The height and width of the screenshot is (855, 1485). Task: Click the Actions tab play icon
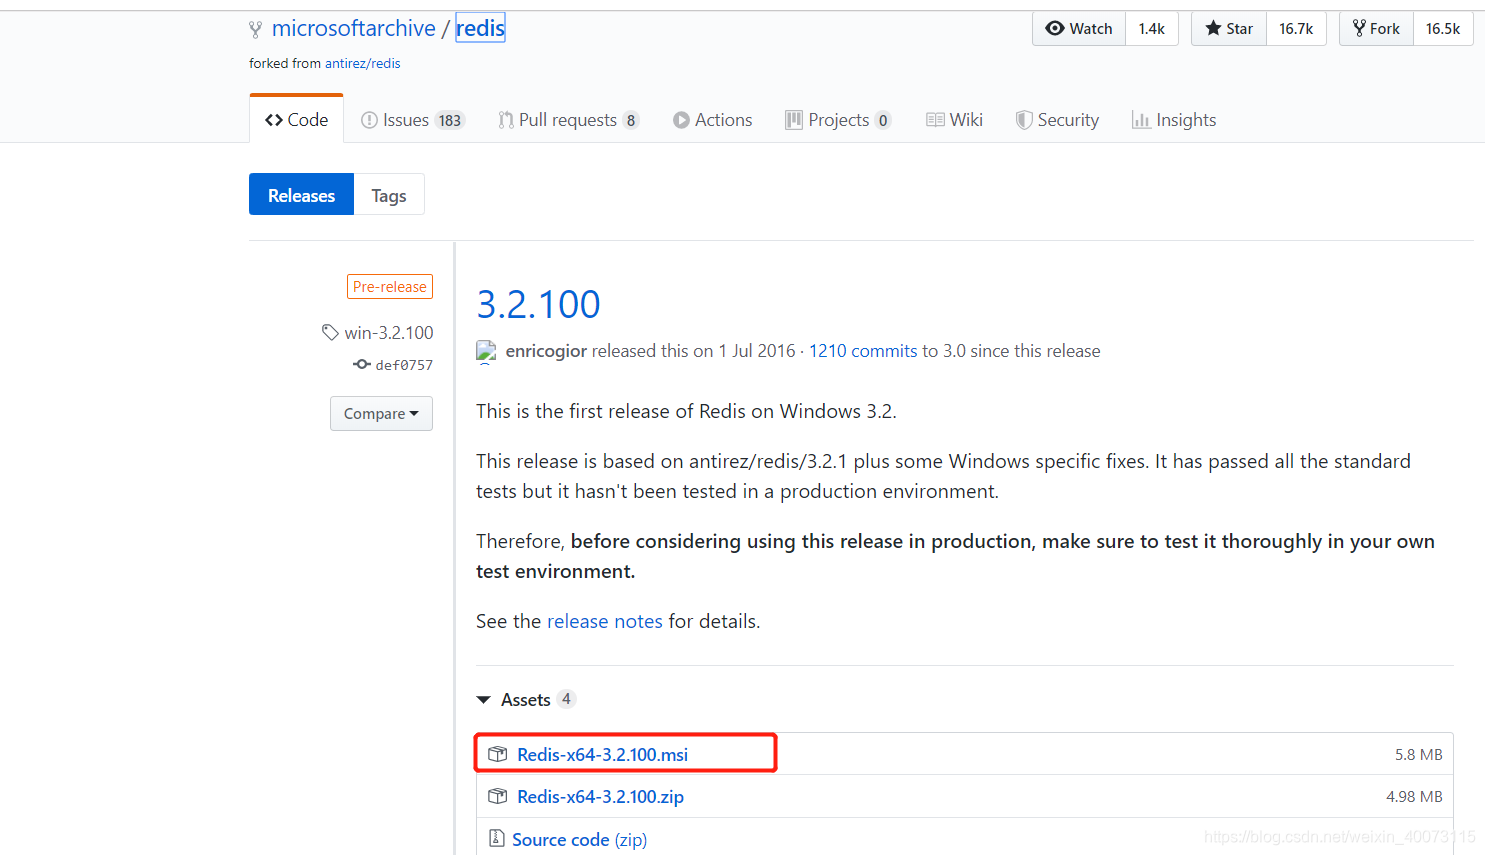pyautogui.click(x=681, y=120)
